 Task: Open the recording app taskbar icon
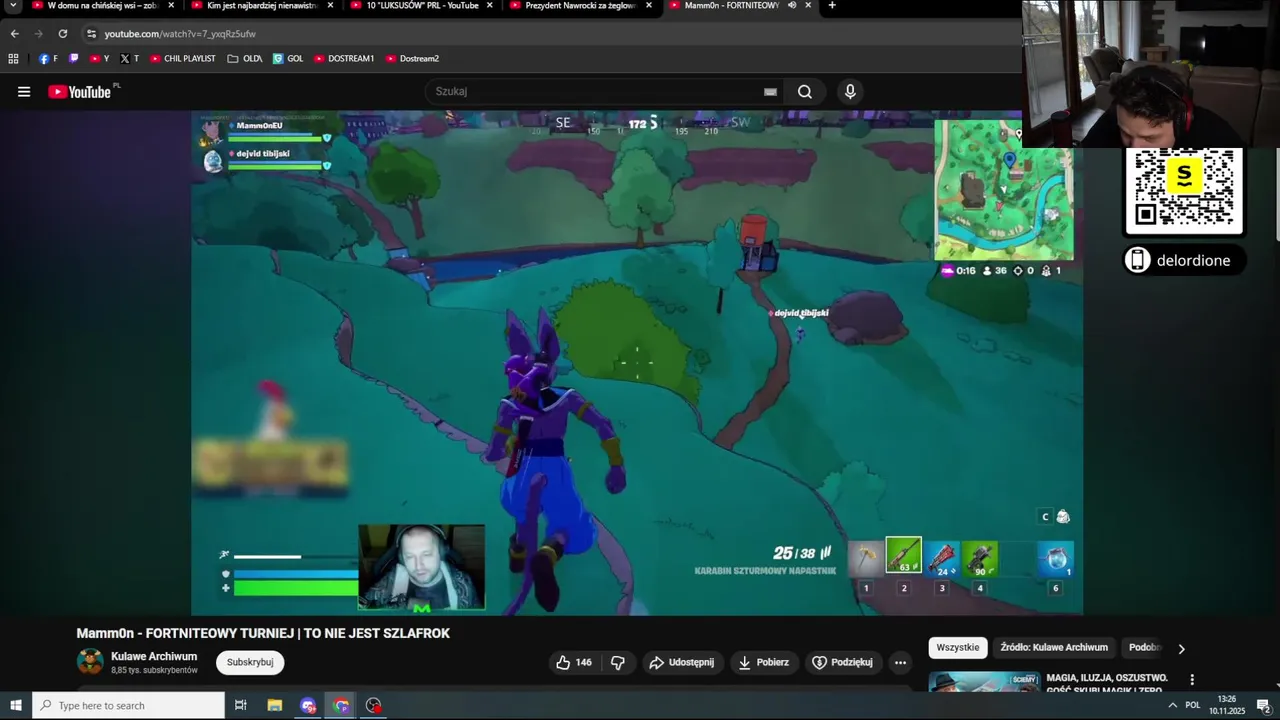click(x=374, y=706)
